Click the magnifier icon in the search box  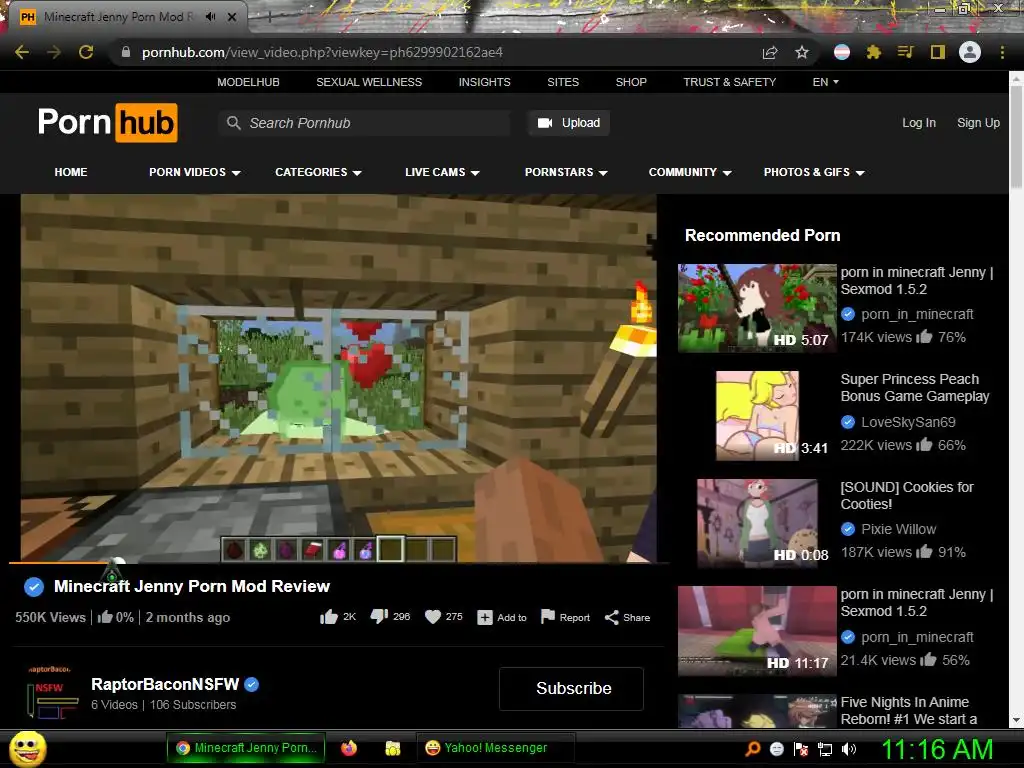tap(234, 123)
